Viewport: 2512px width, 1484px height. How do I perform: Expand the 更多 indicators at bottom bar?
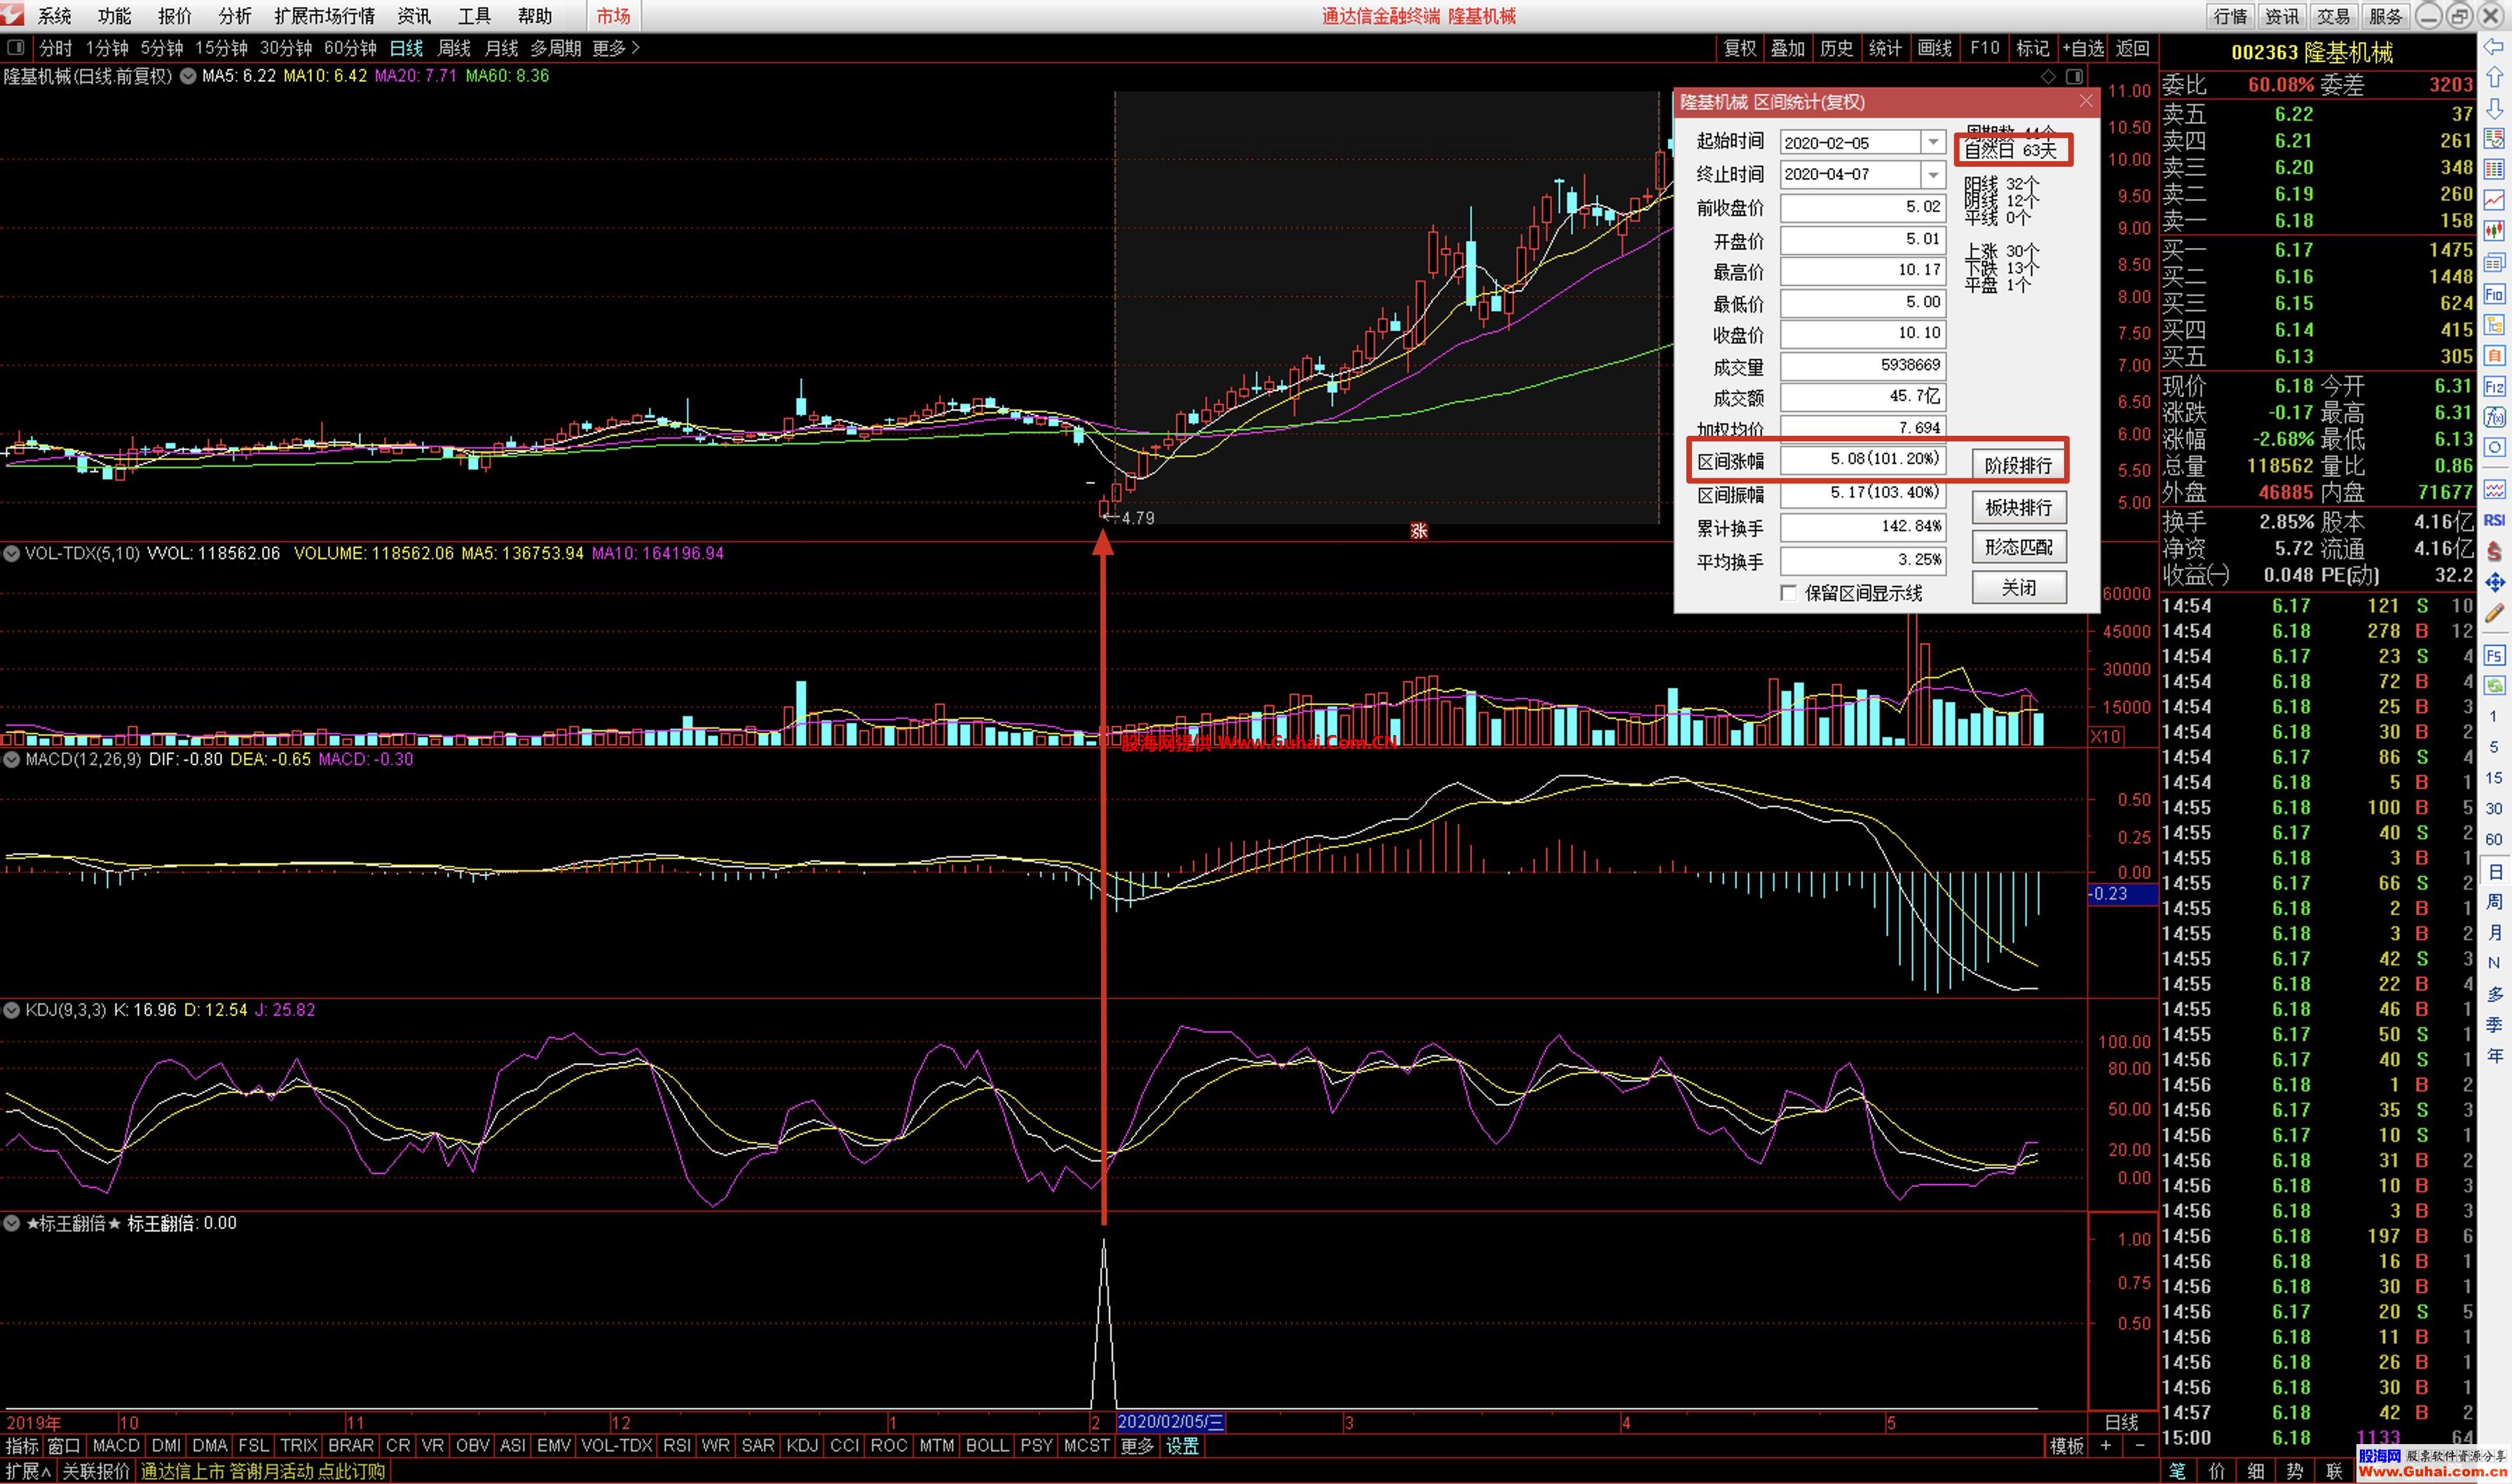click(x=1137, y=1445)
